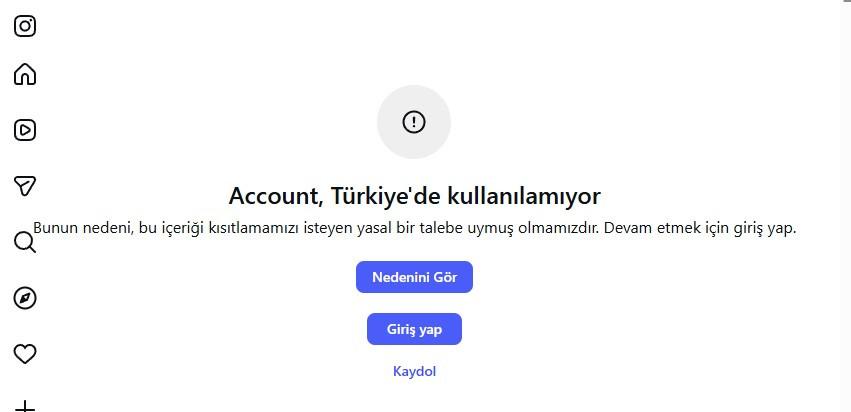Click the scrollbar thumb at the top right
The height and width of the screenshot is (412, 851).
tap(846, 2)
